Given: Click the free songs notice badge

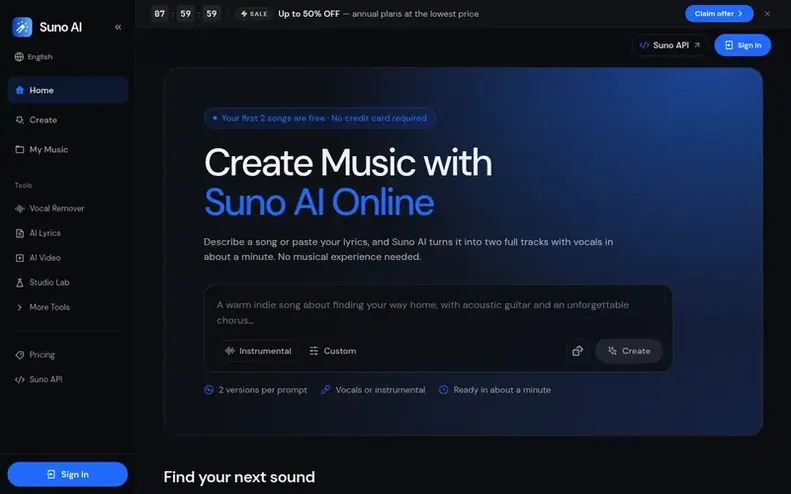Looking at the screenshot, I should [x=320, y=118].
